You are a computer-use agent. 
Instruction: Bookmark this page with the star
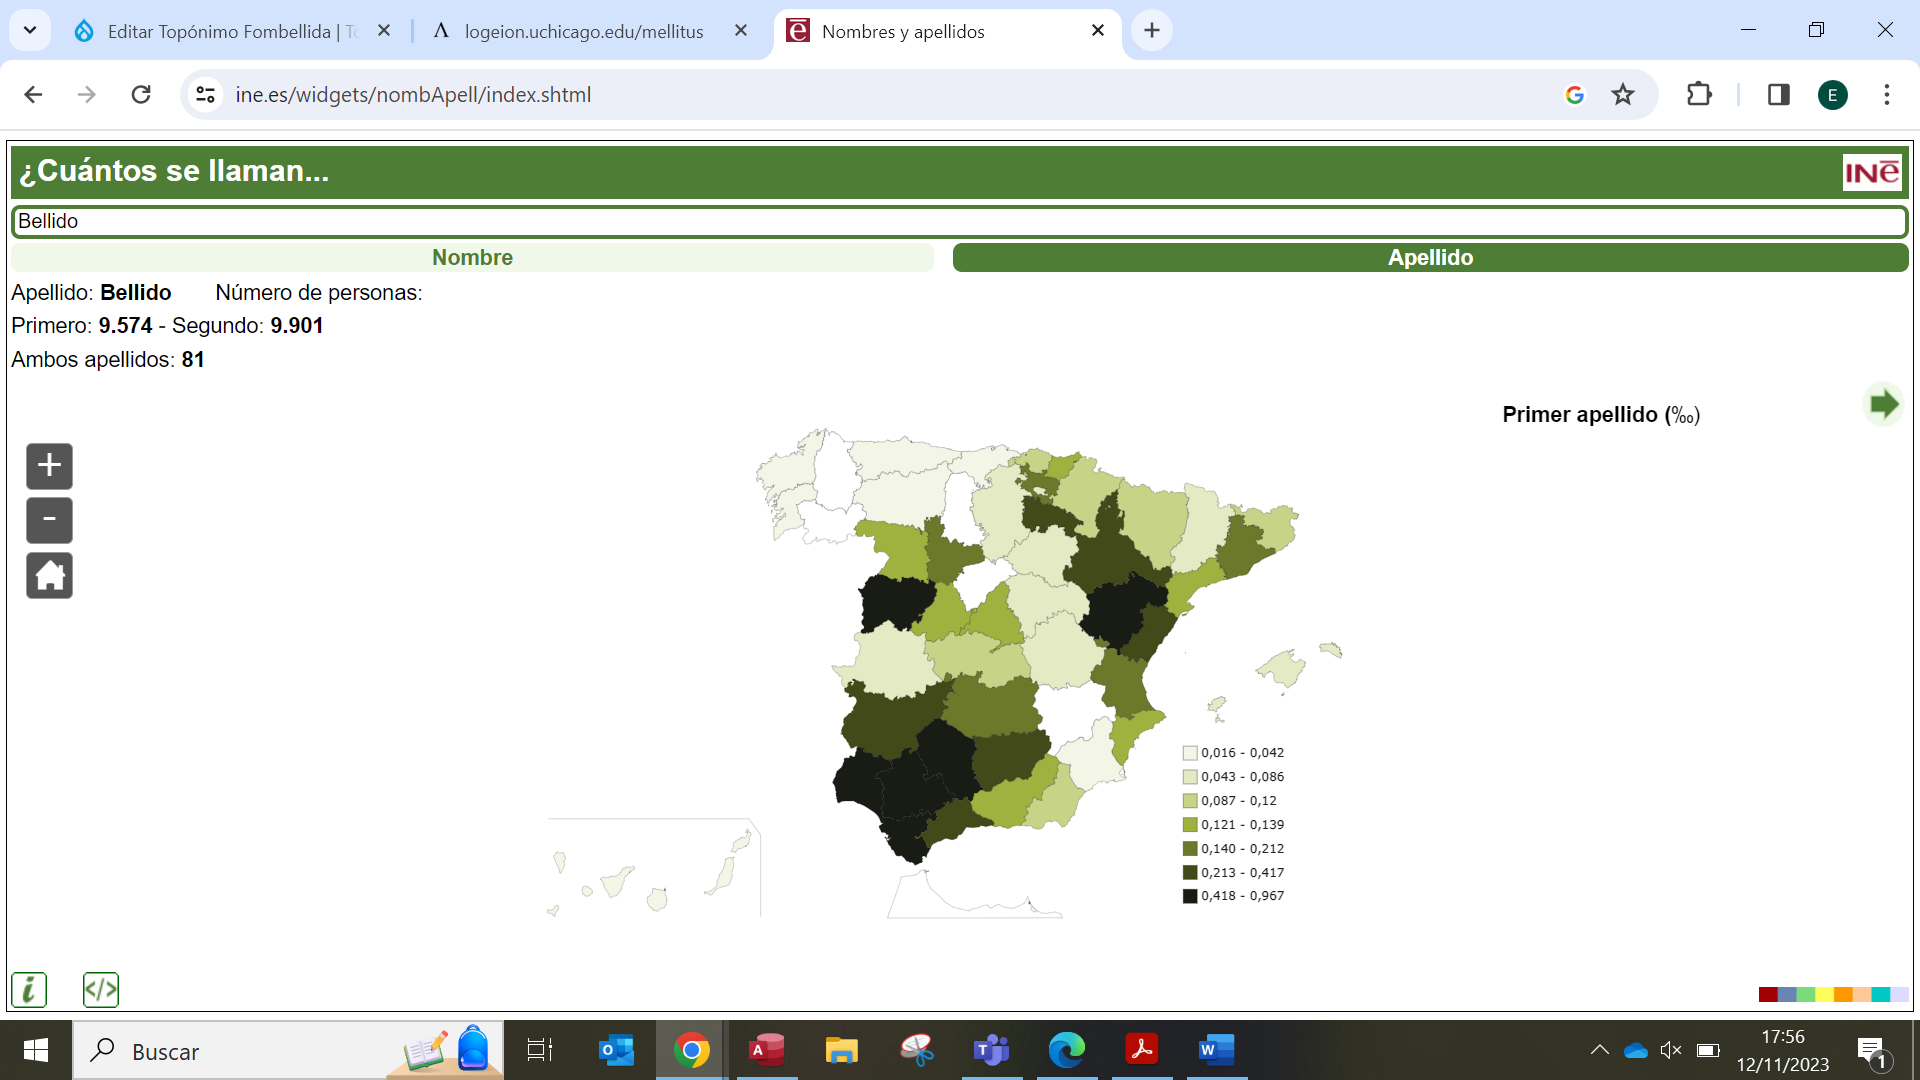tap(1622, 95)
